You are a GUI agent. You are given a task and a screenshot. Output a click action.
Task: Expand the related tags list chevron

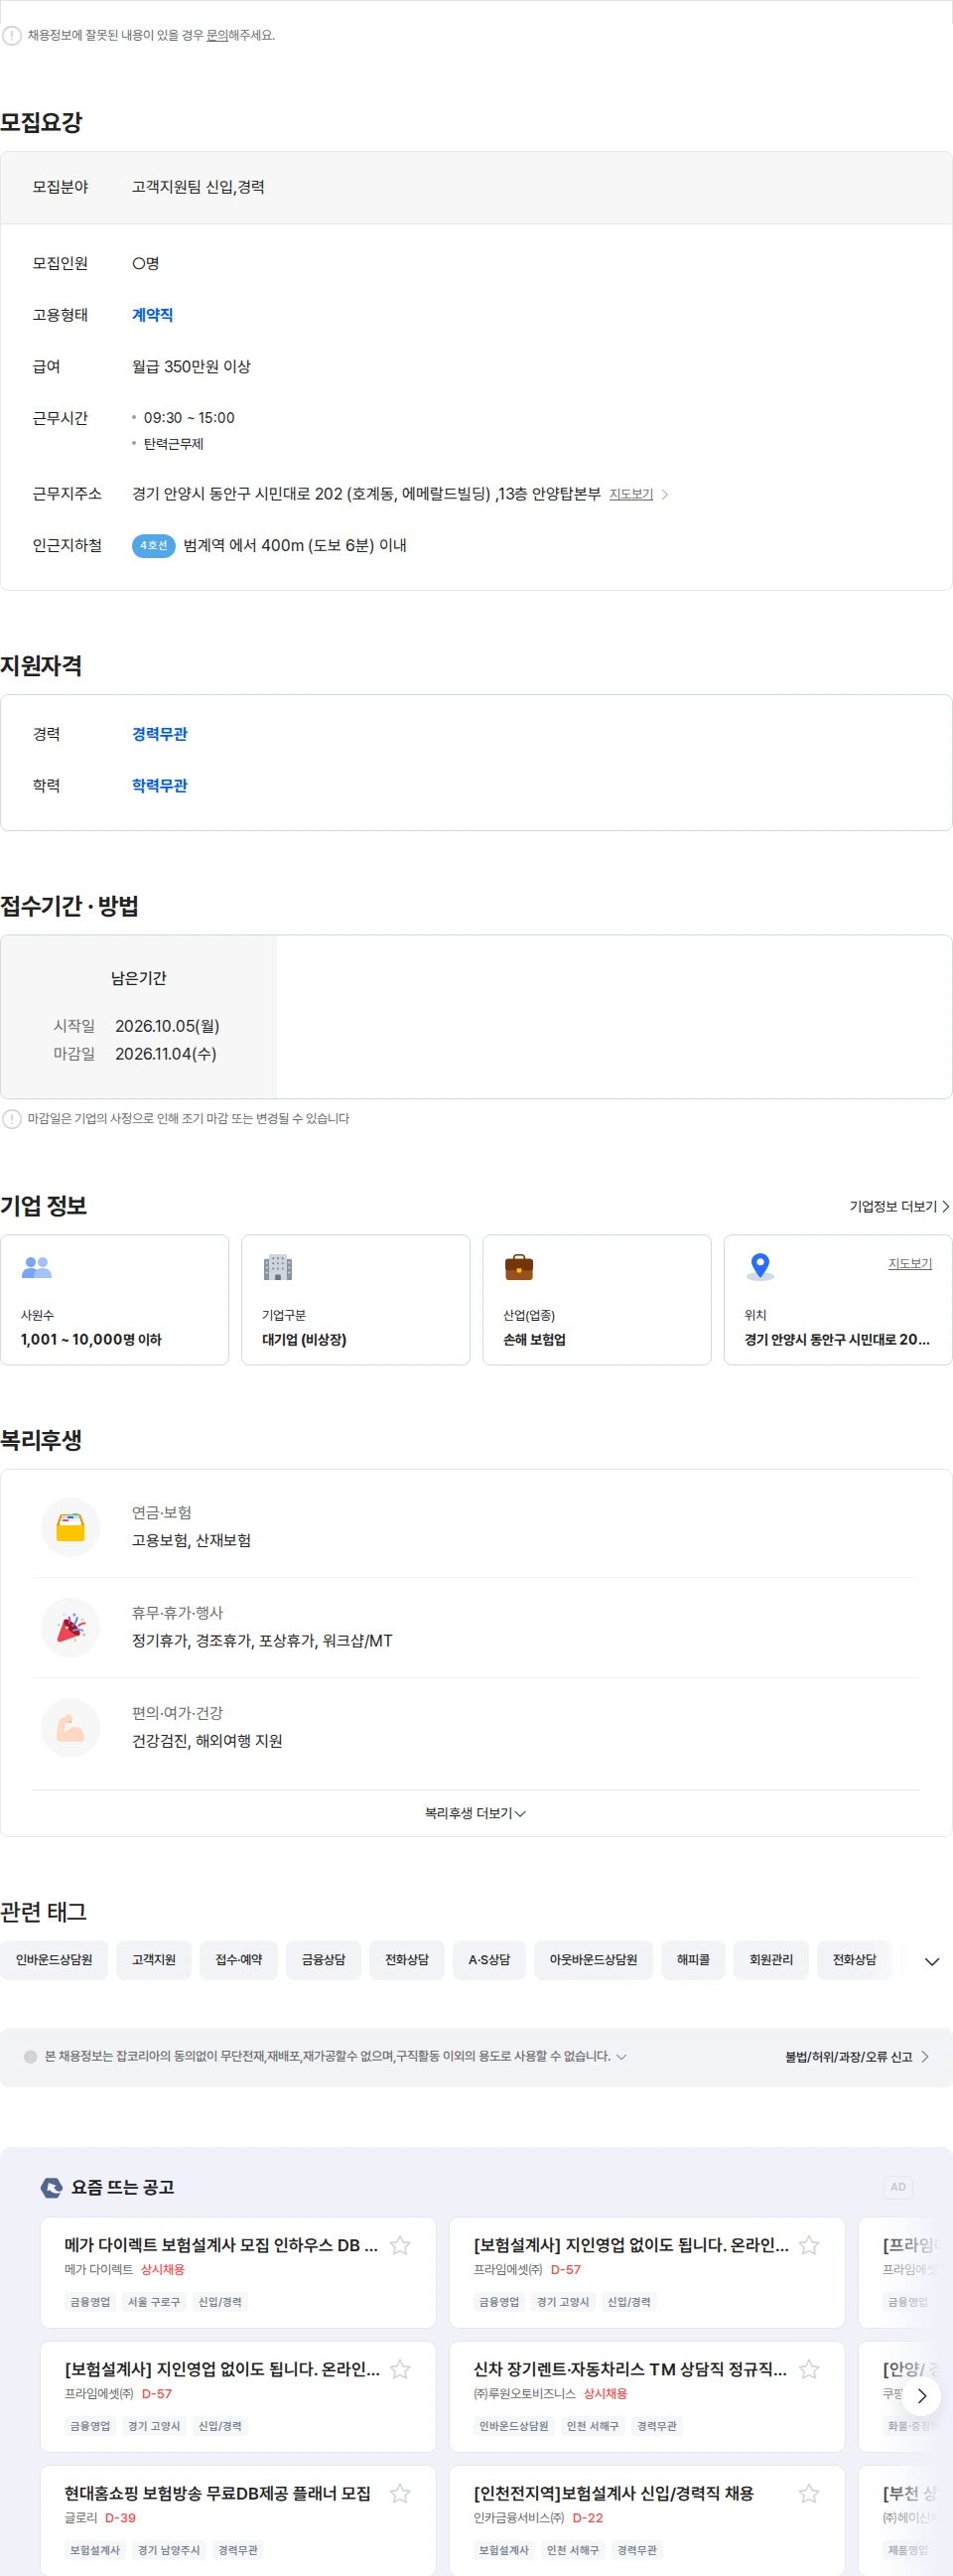[x=932, y=1962]
